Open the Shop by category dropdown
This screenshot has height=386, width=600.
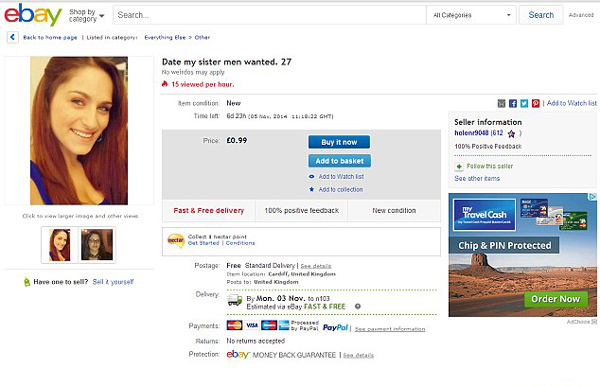(86, 15)
